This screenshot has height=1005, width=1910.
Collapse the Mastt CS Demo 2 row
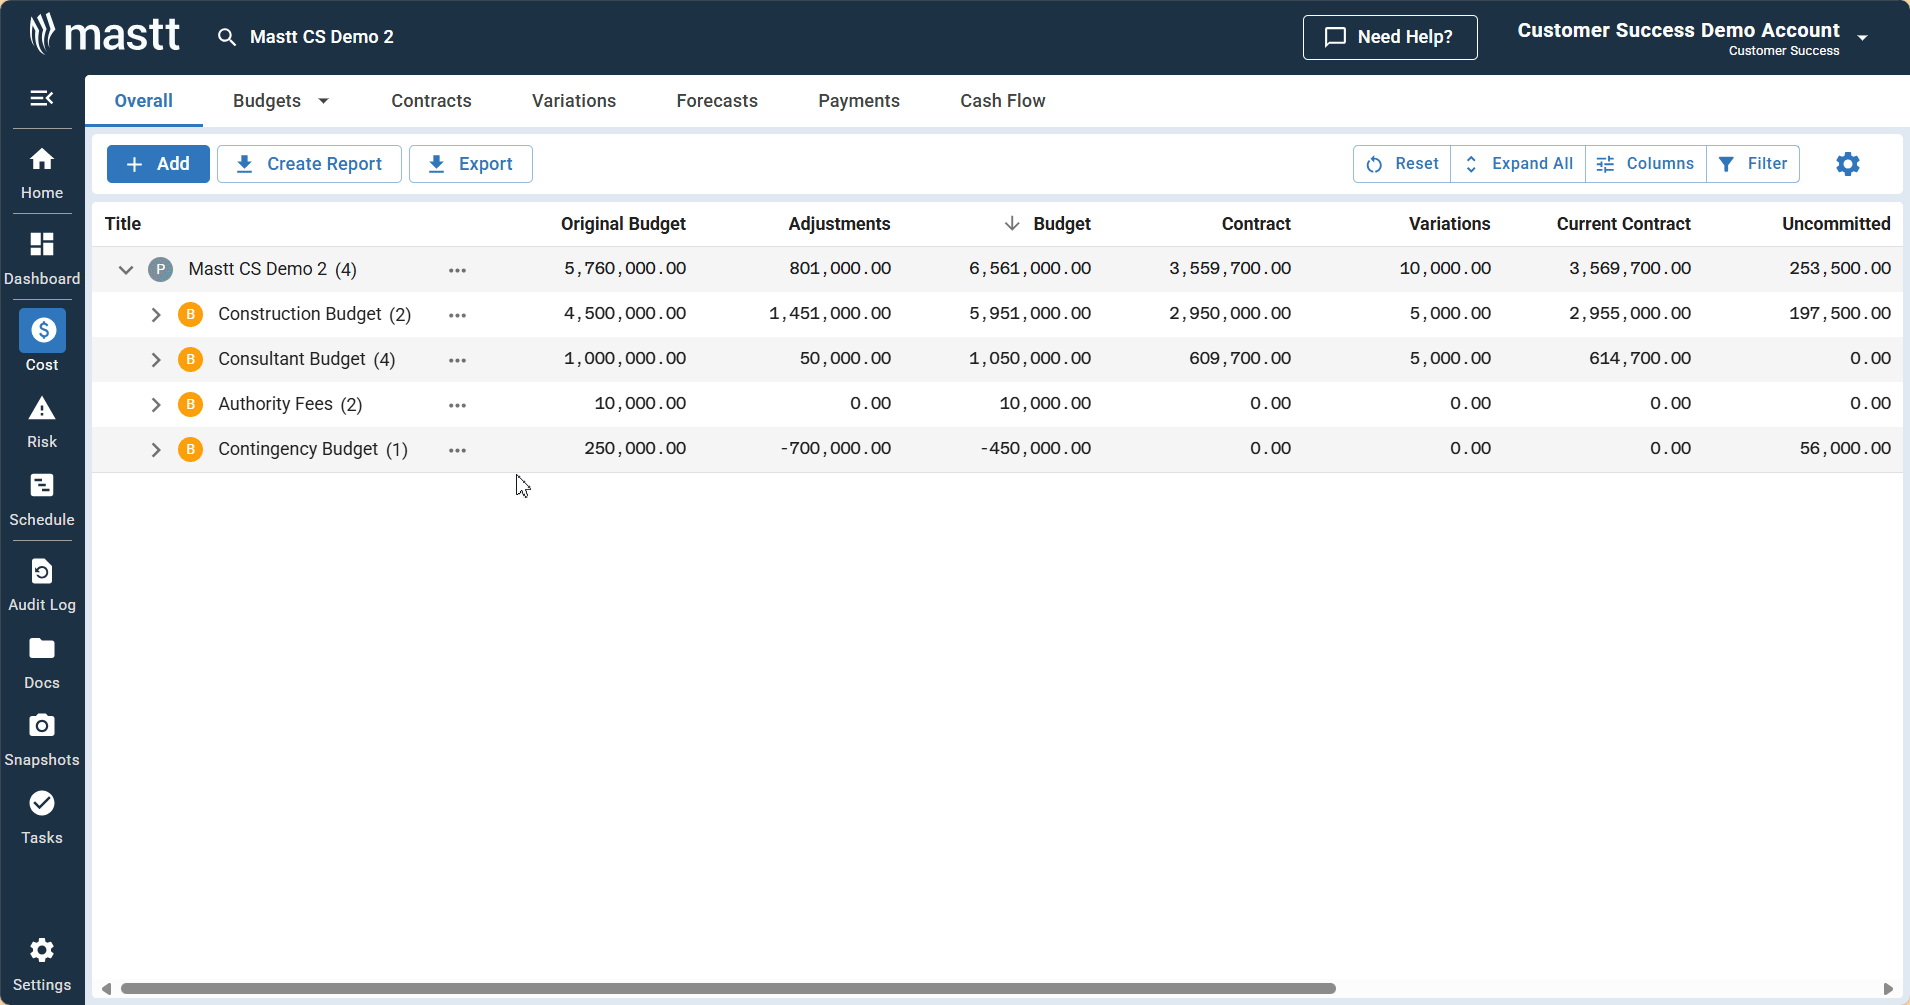[x=126, y=269]
